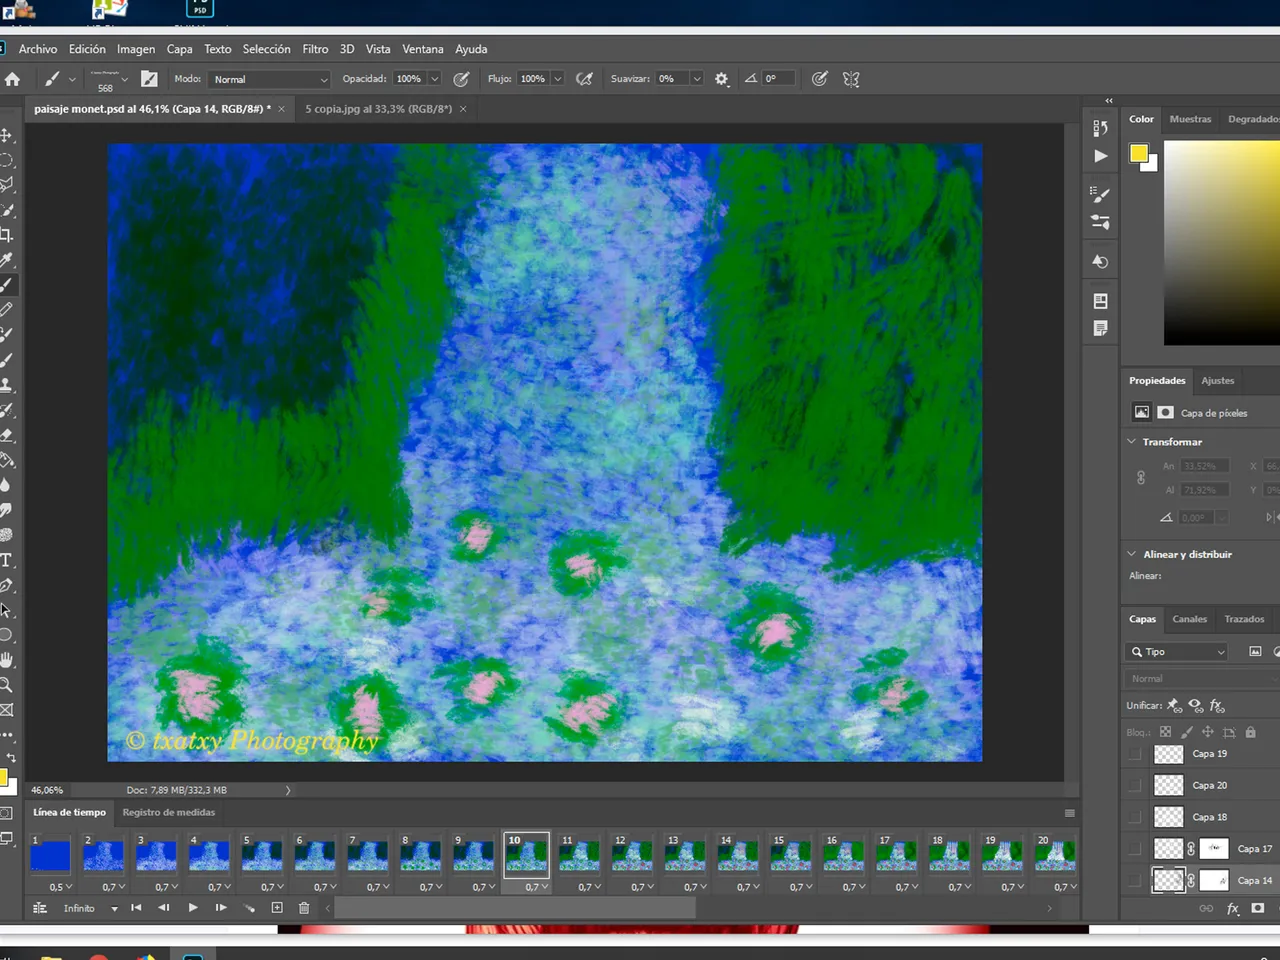Switch to the Ajustes tab
The height and width of the screenshot is (960, 1280).
coord(1217,381)
